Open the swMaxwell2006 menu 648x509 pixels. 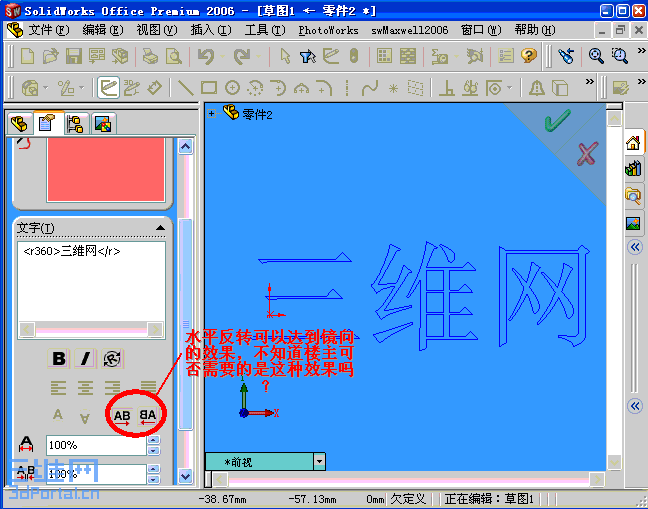point(410,30)
